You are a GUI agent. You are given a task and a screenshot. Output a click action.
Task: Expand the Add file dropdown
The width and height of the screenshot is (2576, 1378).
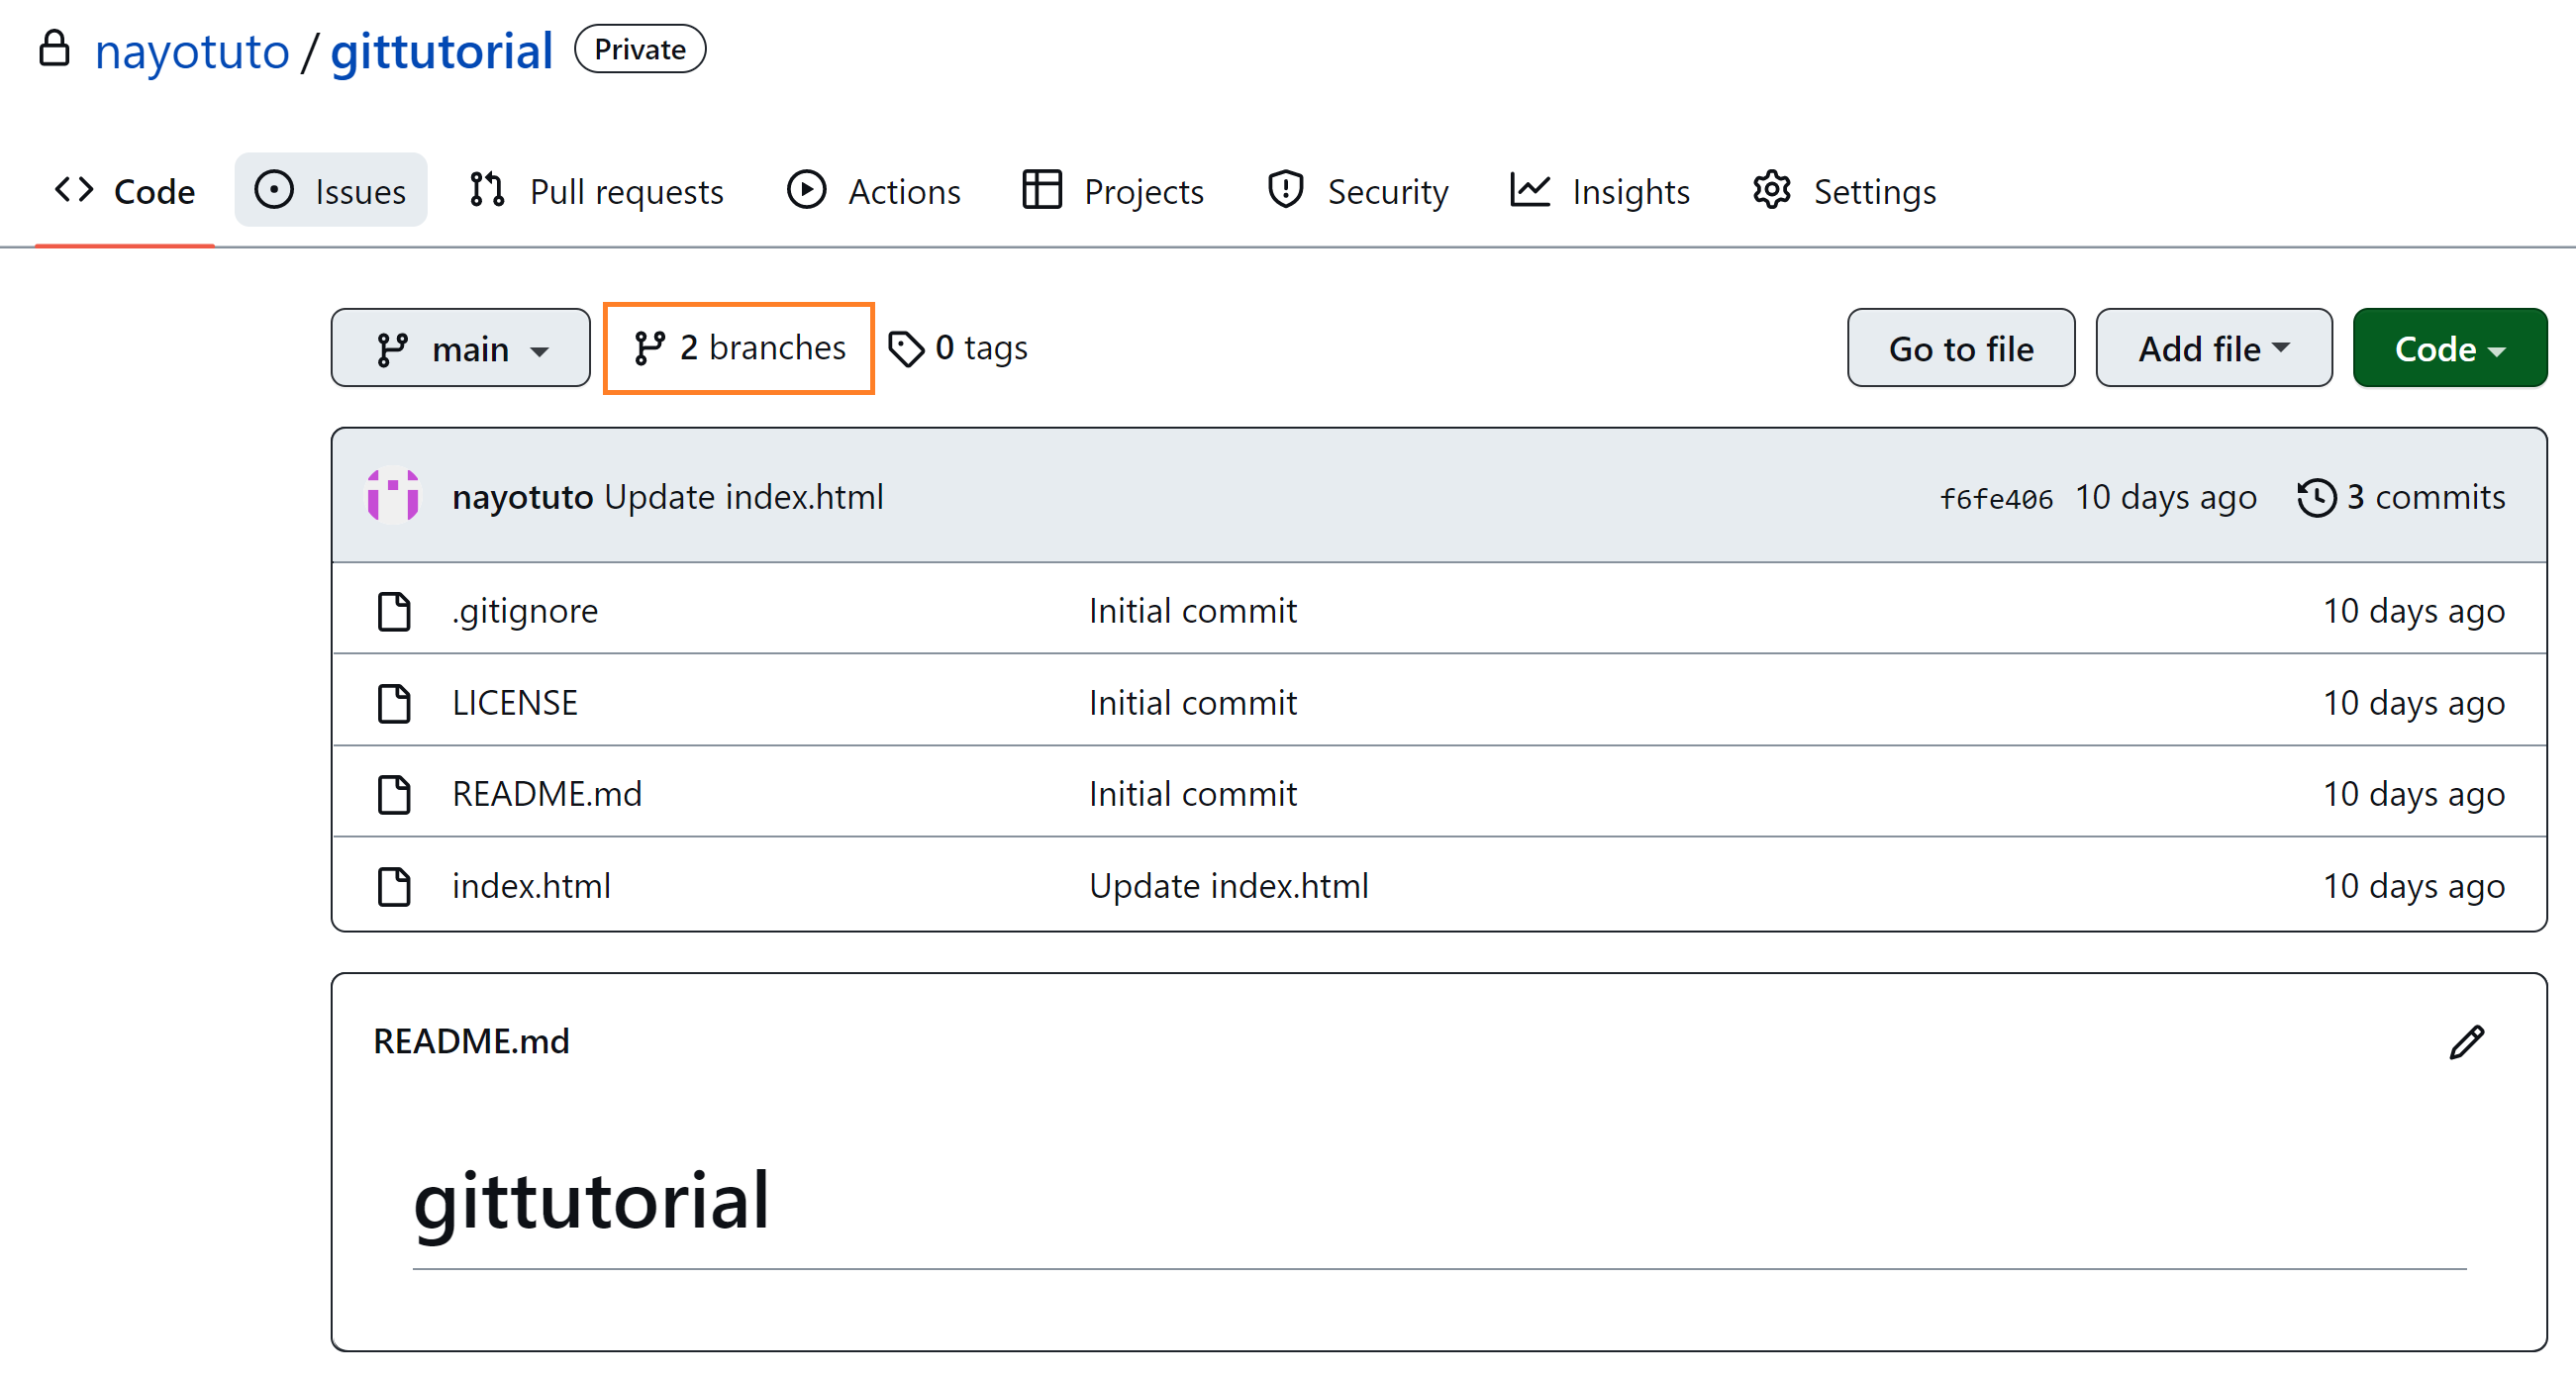pyautogui.click(x=2213, y=349)
